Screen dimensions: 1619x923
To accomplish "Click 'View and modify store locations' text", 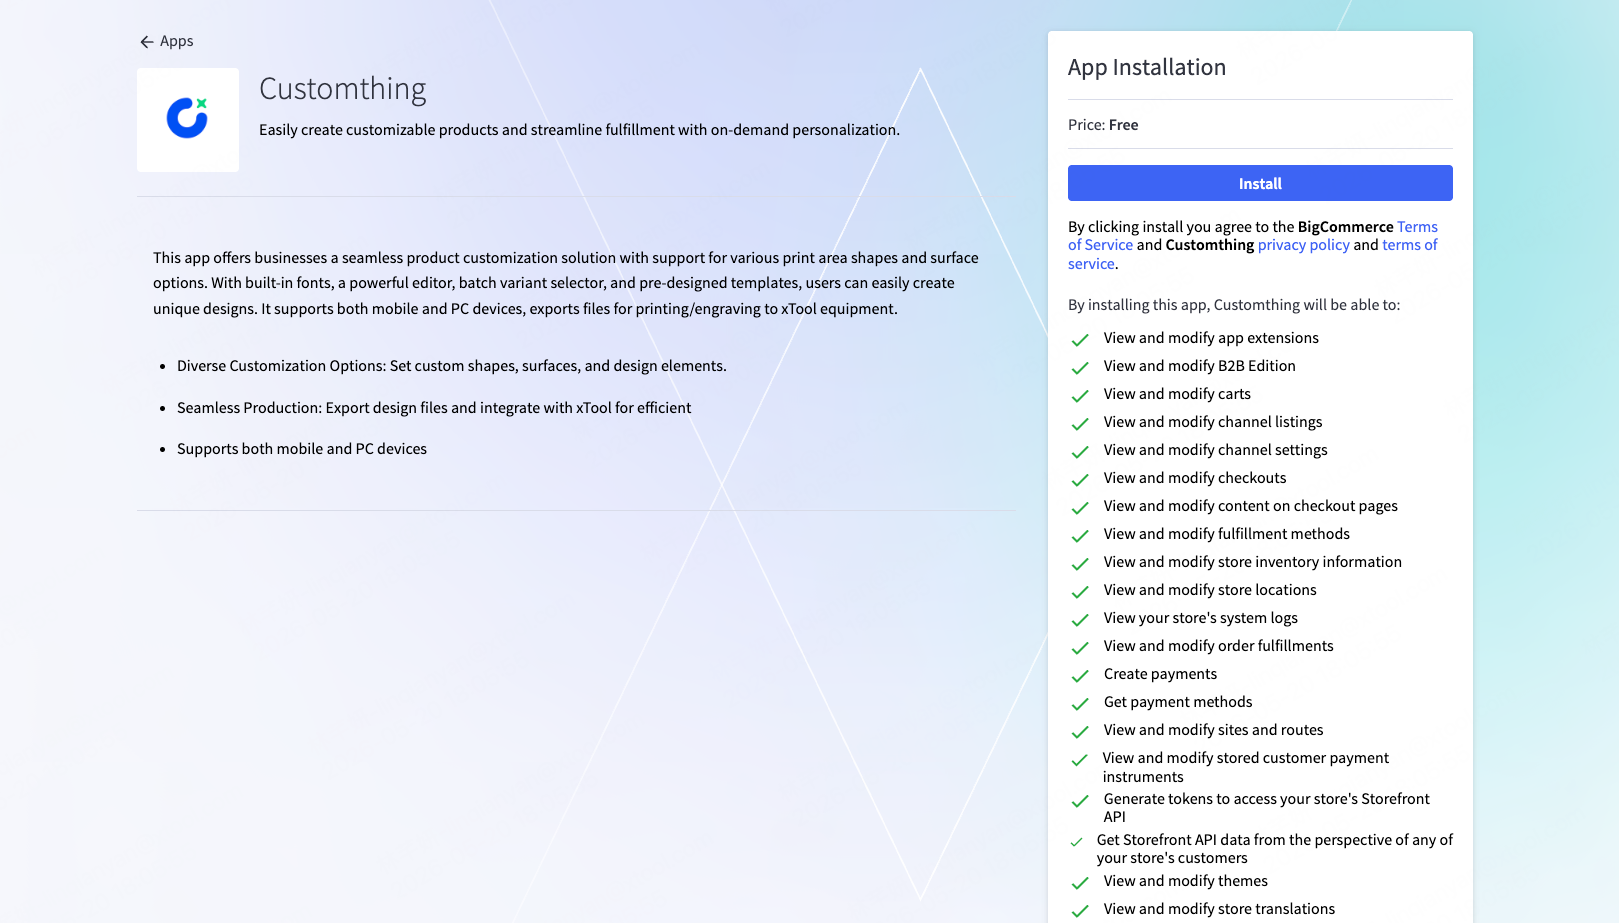I will 1210,590.
